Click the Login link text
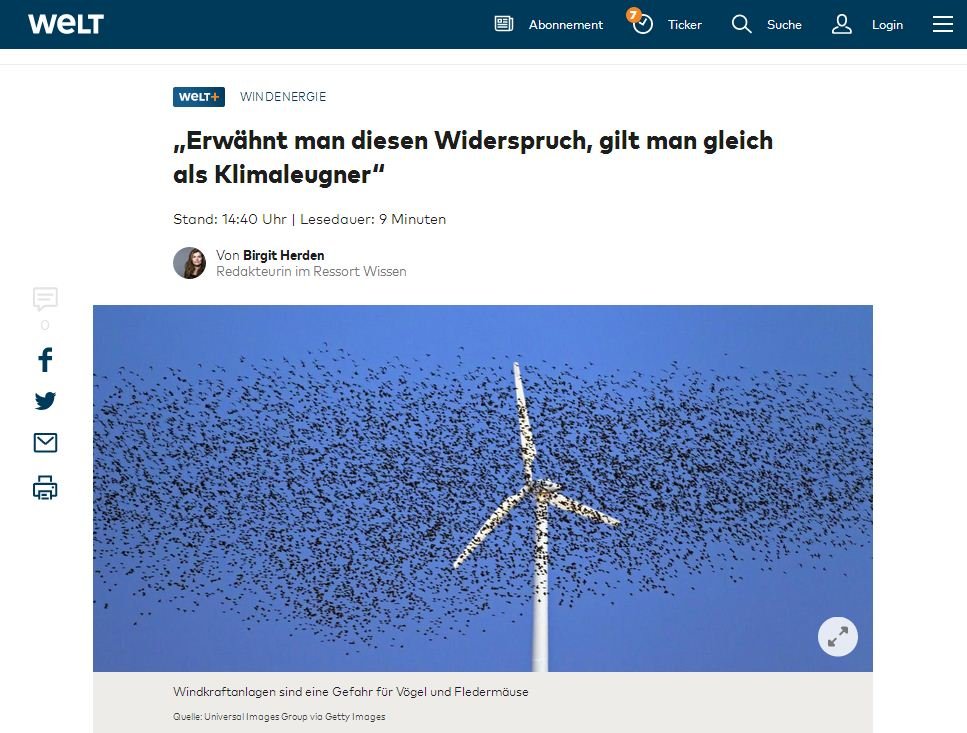The width and height of the screenshot is (967, 733). (x=887, y=25)
